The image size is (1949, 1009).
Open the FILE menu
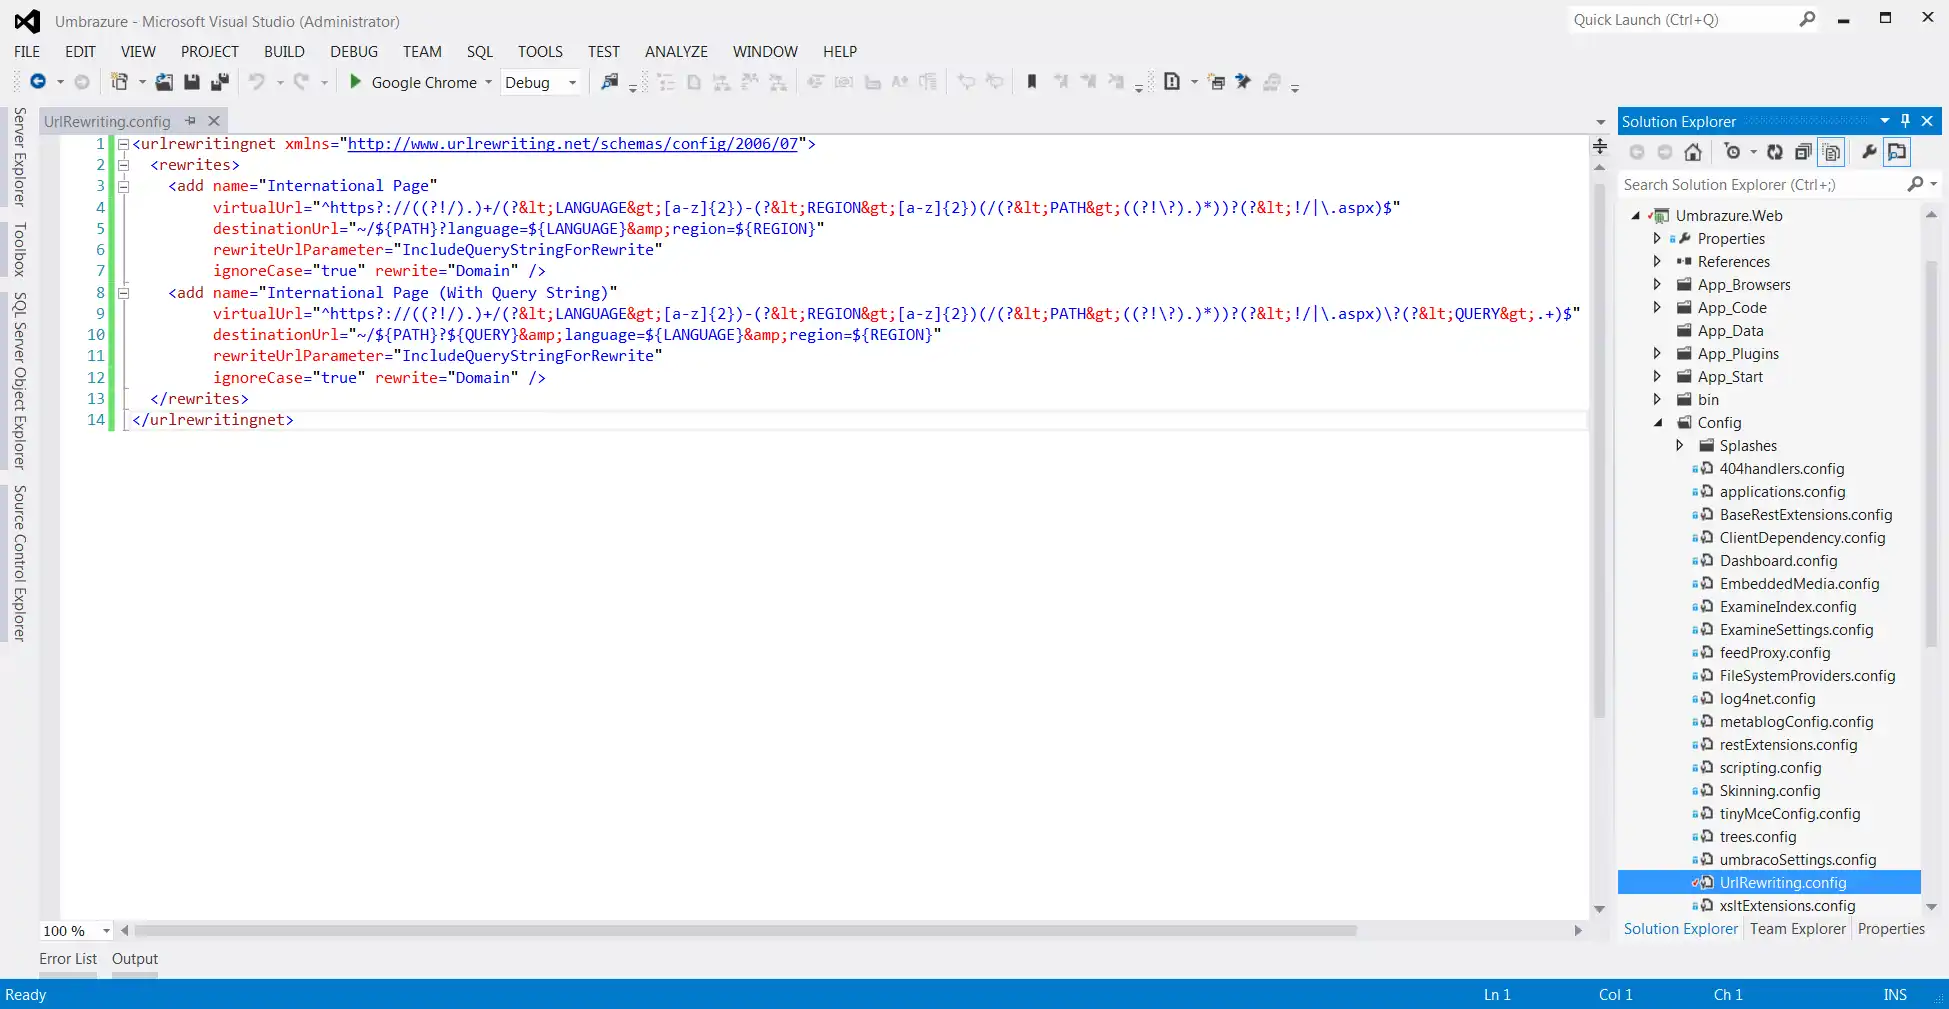tap(27, 51)
